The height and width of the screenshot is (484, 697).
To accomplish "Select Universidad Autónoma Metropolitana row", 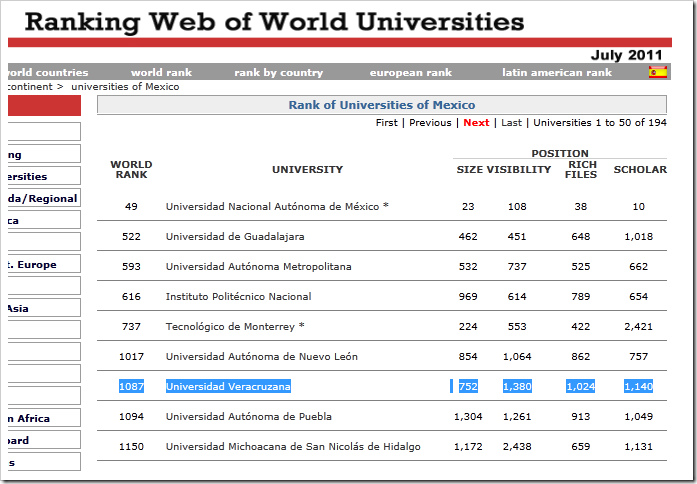I will [x=258, y=267].
